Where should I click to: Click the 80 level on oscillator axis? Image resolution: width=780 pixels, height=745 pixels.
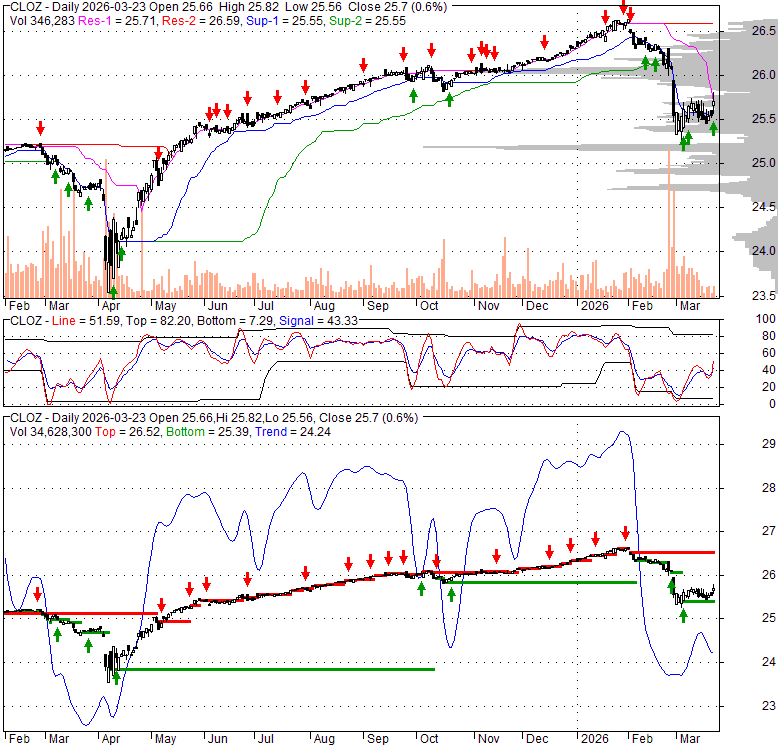point(769,336)
